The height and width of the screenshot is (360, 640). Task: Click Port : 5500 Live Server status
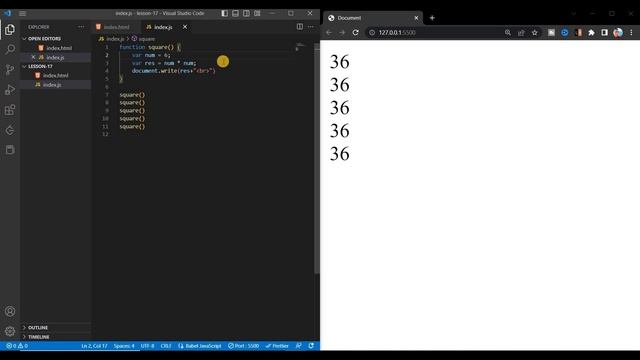coord(243,346)
